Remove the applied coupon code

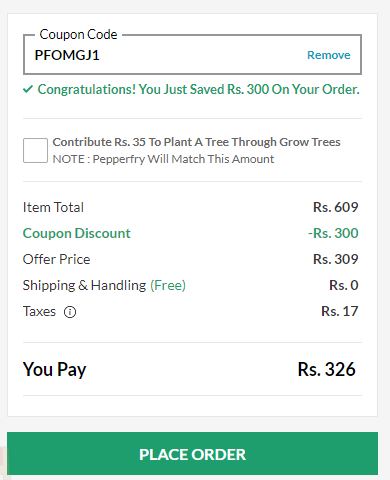[329, 55]
